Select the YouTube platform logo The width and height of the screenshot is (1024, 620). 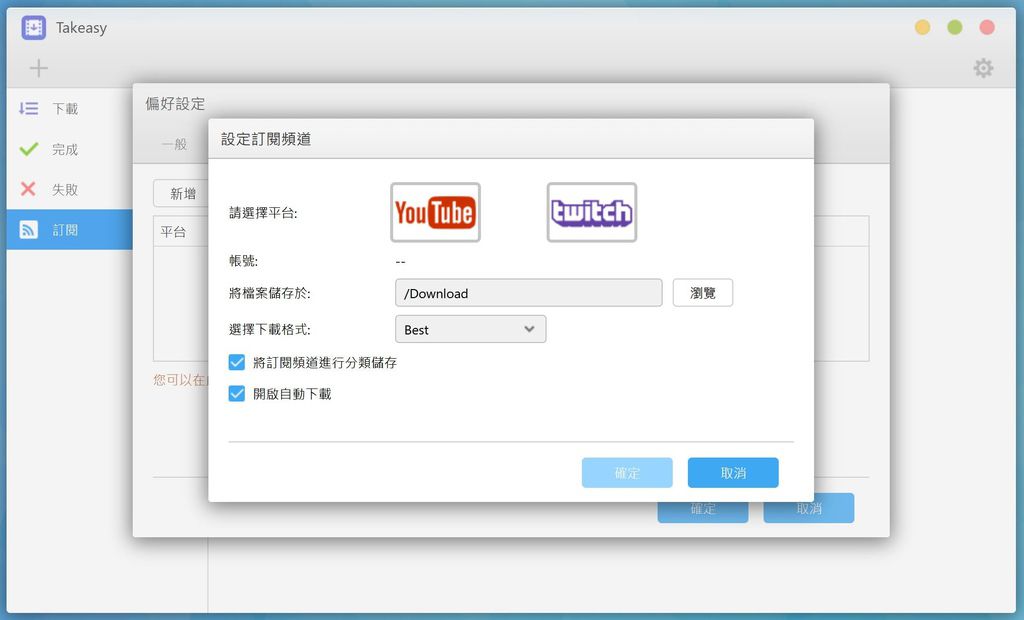[435, 212]
